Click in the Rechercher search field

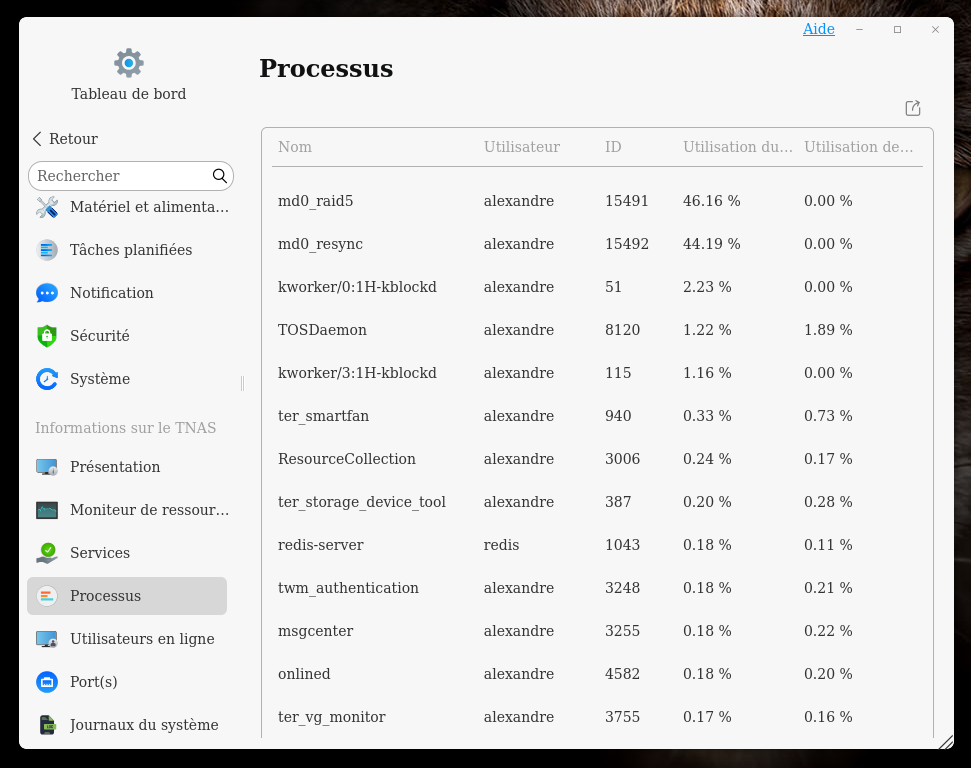pos(120,176)
